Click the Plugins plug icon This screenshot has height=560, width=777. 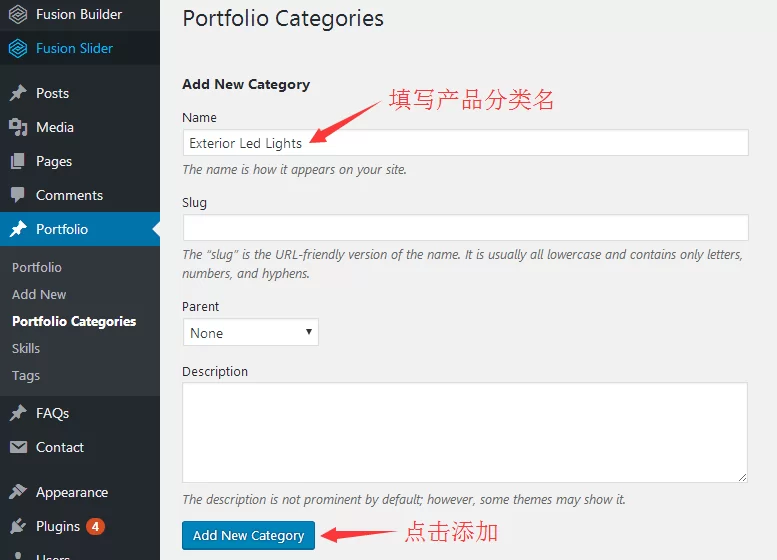coord(18,526)
